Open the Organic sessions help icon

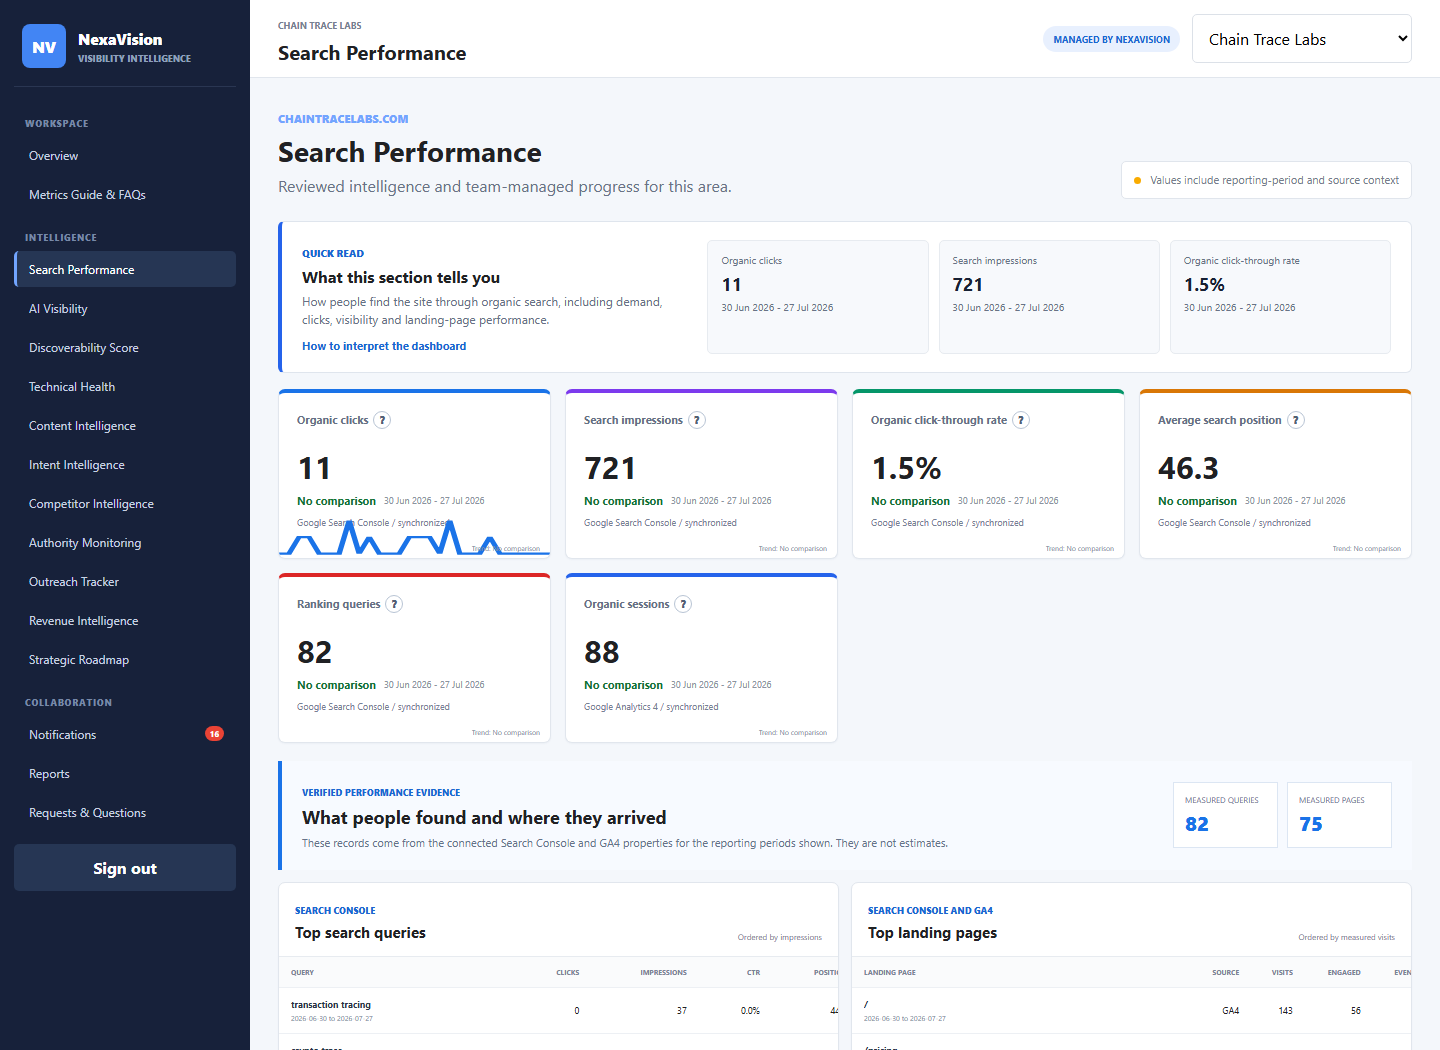(x=683, y=604)
